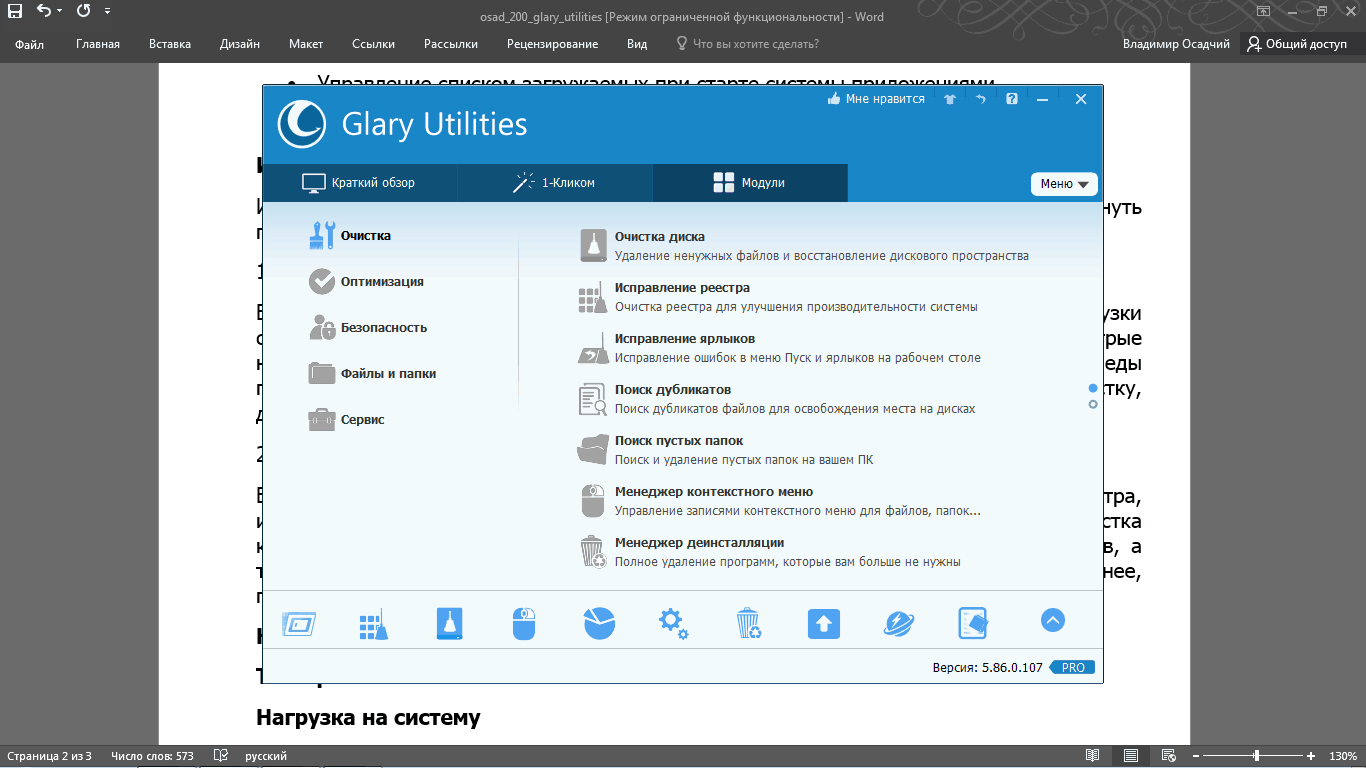This screenshot has height=768, width=1366.
Task: Click the Владимир Осадчий account name
Action: pyautogui.click(x=1176, y=44)
